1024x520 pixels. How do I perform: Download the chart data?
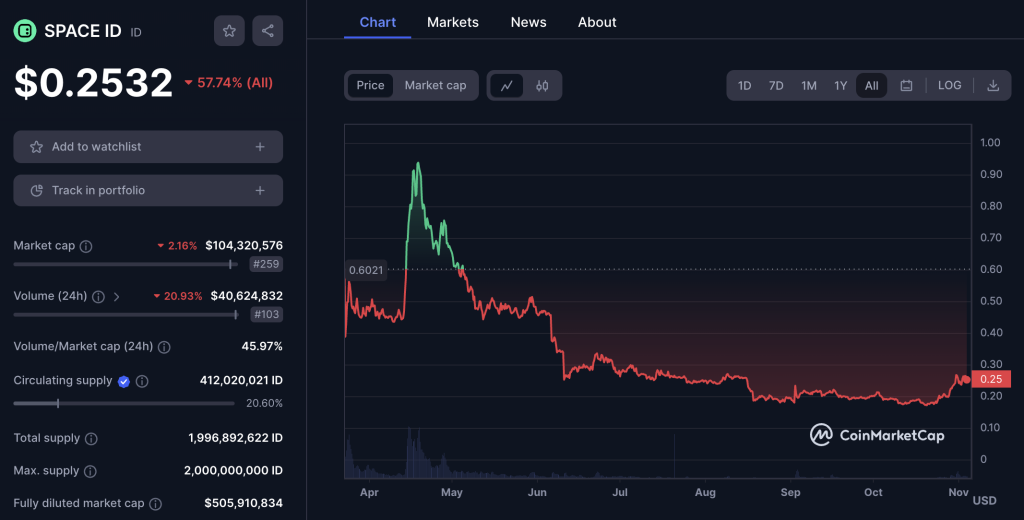(x=993, y=86)
